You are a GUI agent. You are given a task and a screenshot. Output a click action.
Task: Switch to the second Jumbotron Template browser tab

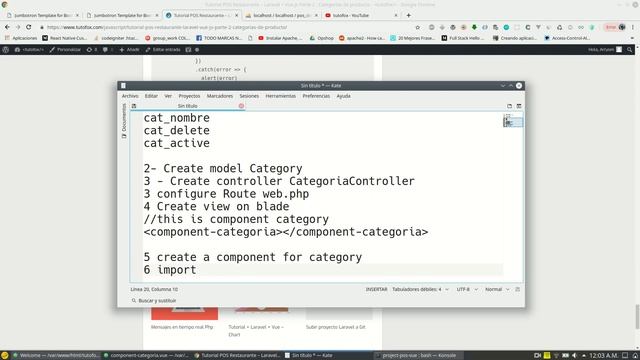(x=122, y=15)
